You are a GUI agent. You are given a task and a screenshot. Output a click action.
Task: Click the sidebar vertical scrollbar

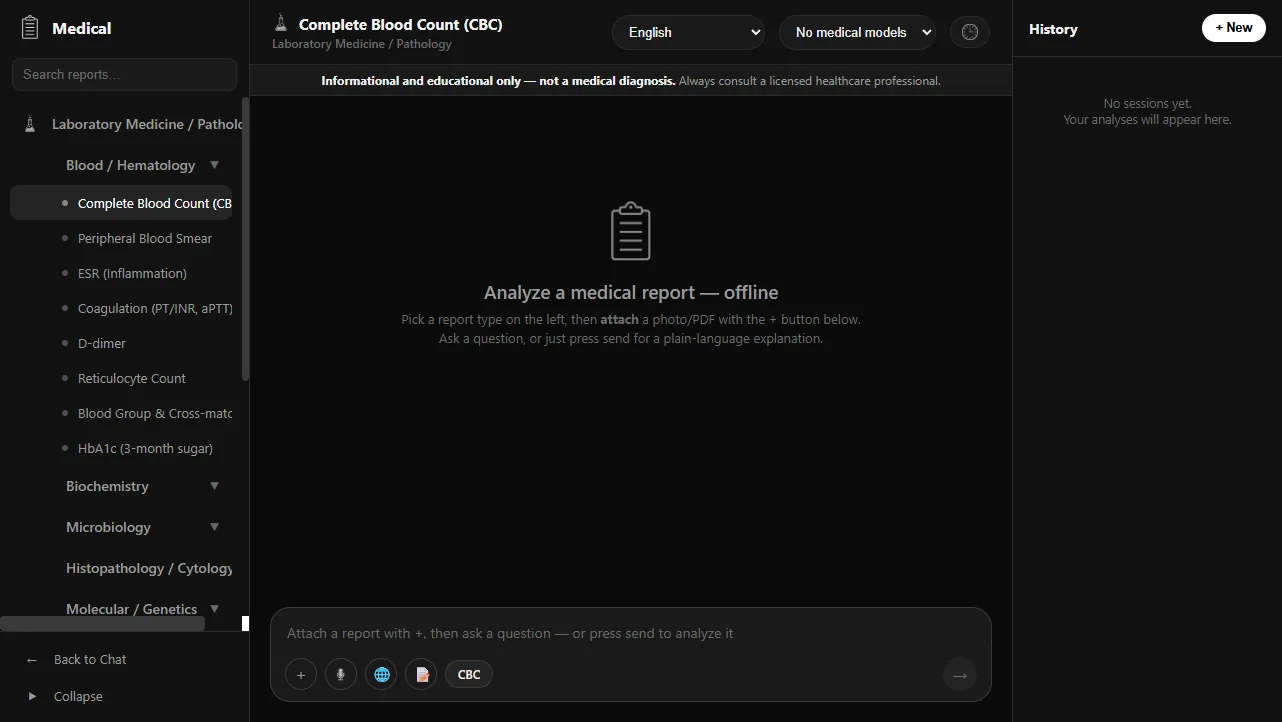tap(245, 238)
